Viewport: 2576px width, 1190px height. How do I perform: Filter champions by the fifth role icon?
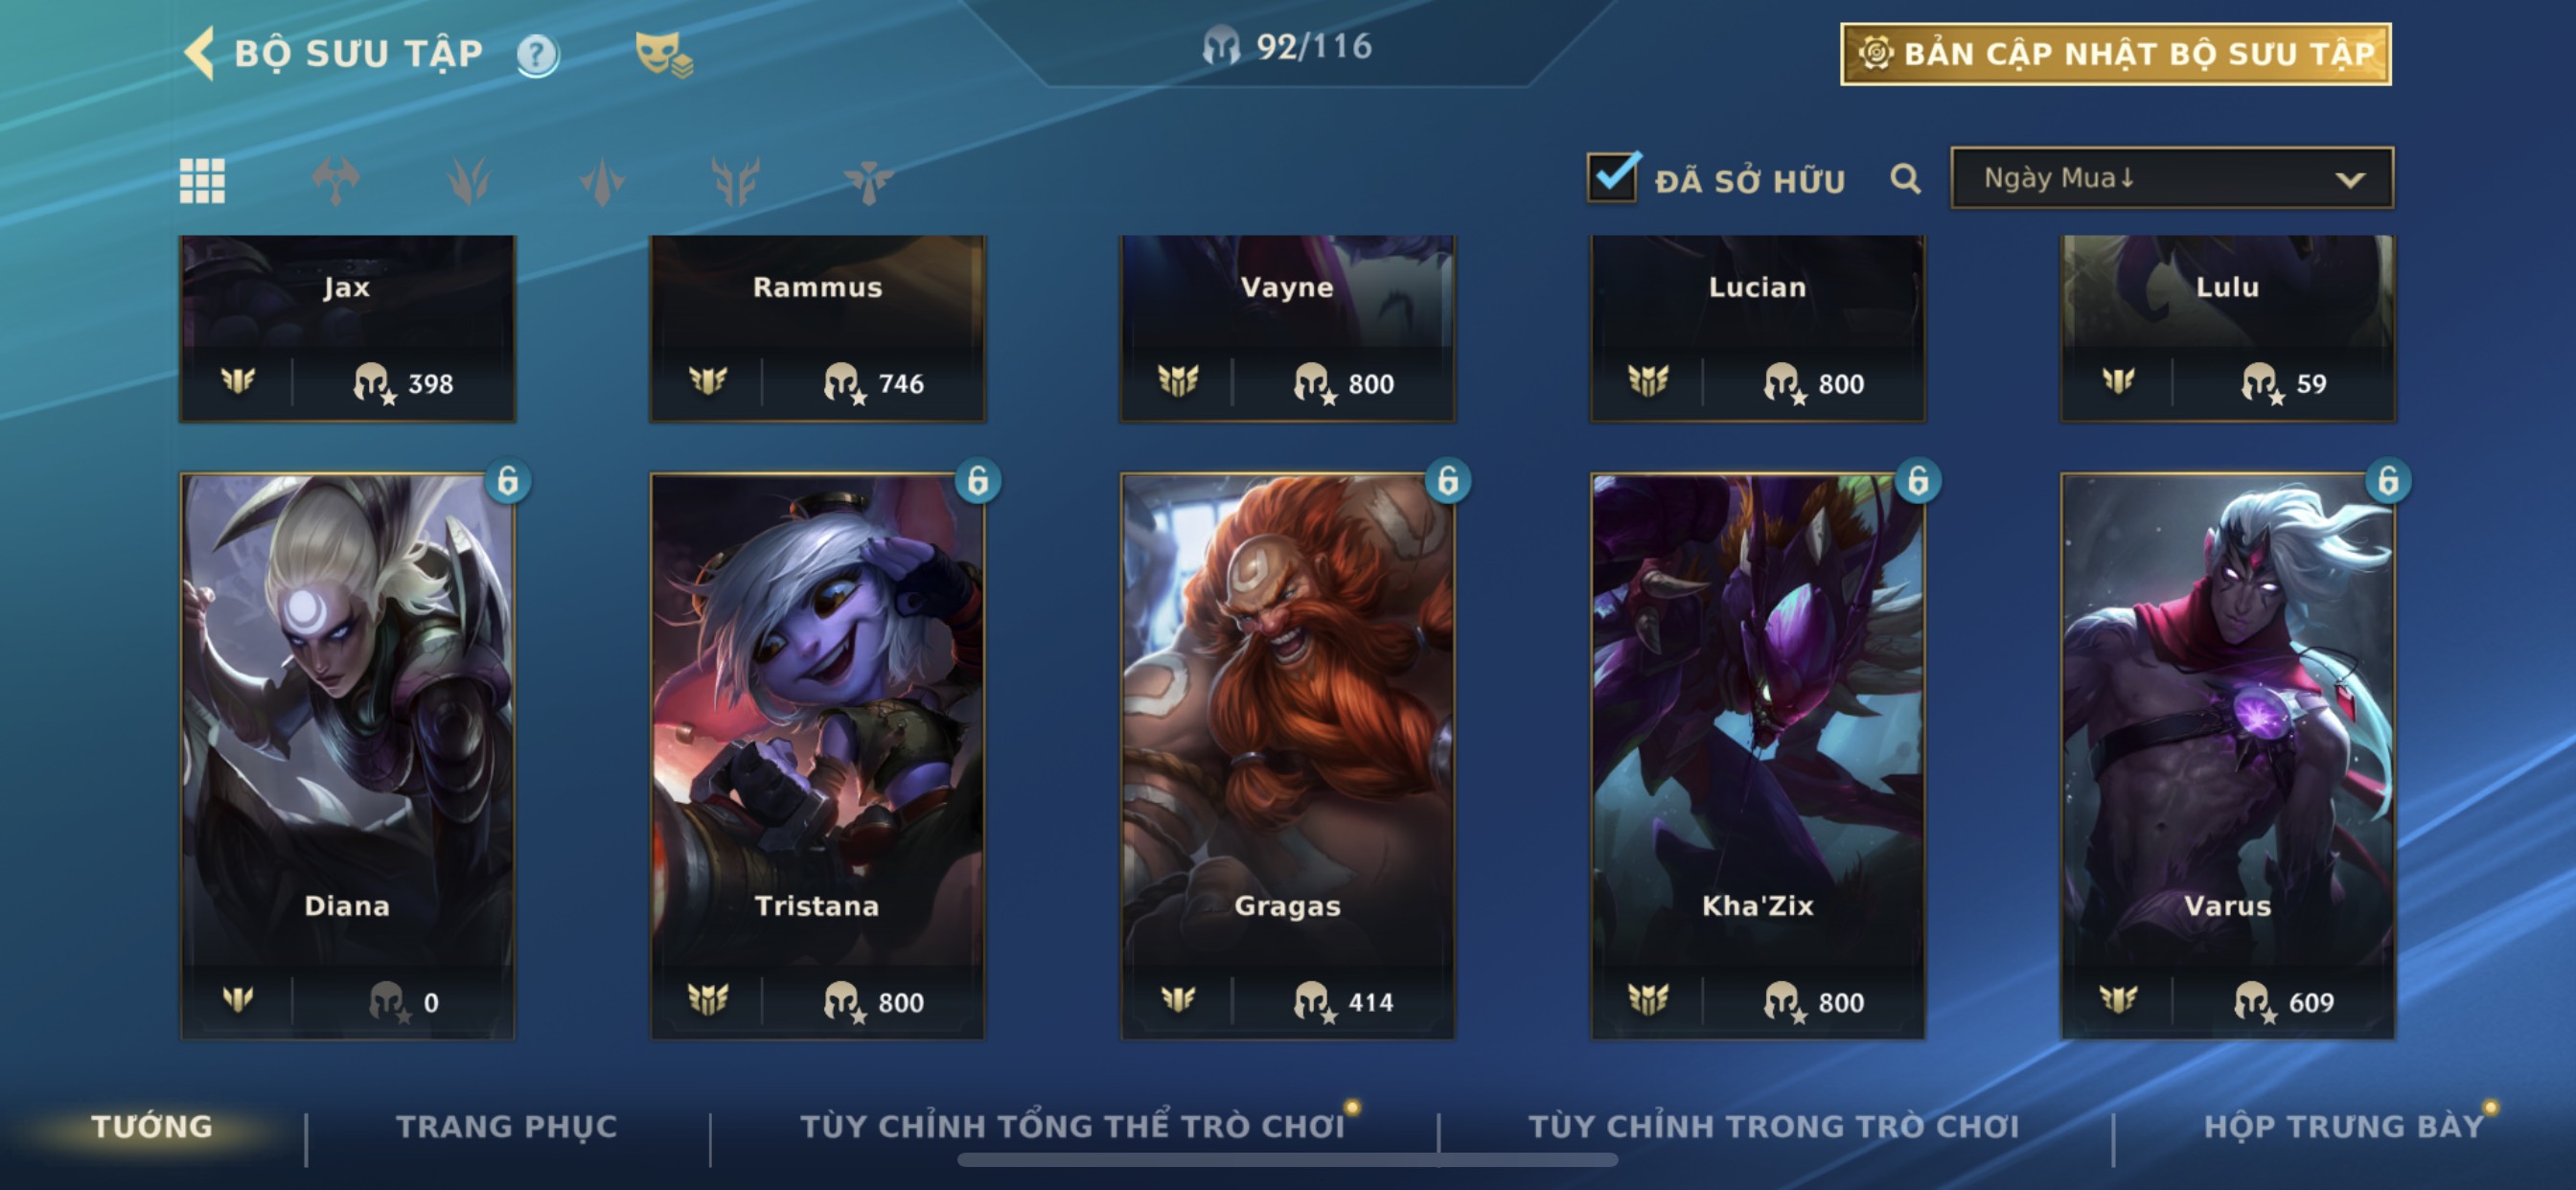point(868,181)
